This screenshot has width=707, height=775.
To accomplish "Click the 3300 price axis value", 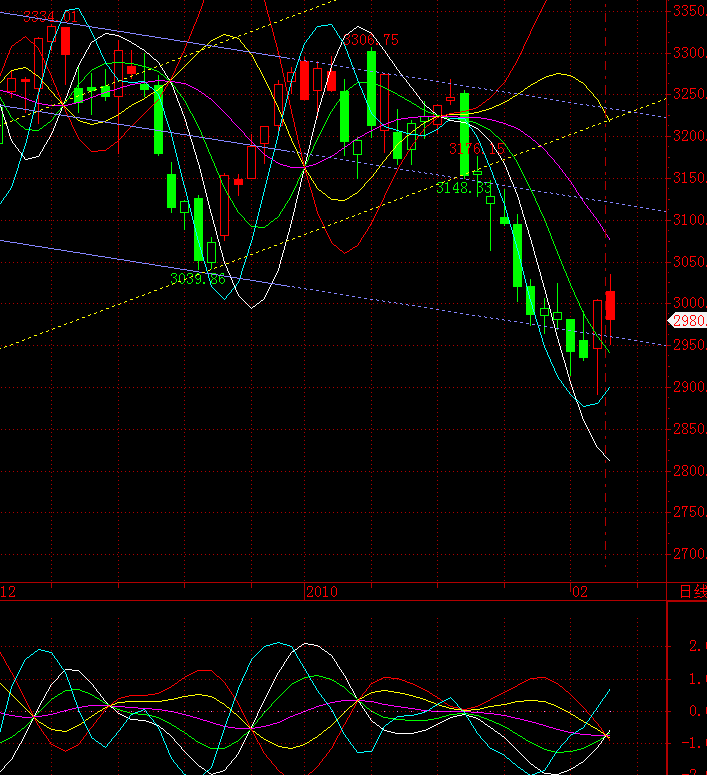I will pyautogui.click(x=690, y=53).
